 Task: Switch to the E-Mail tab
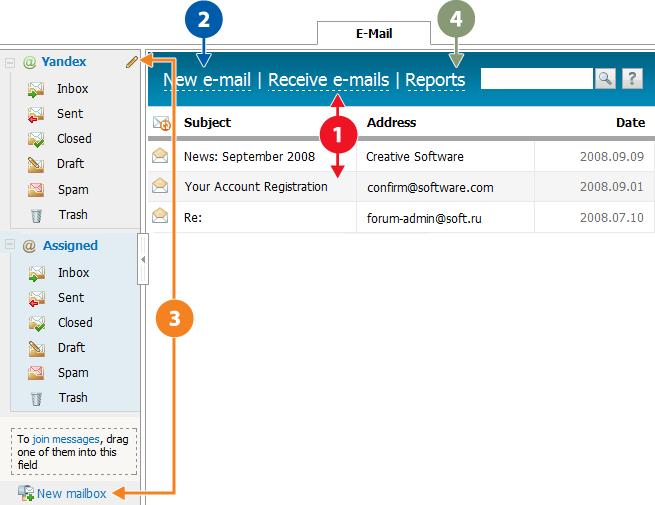pyautogui.click(x=374, y=33)
